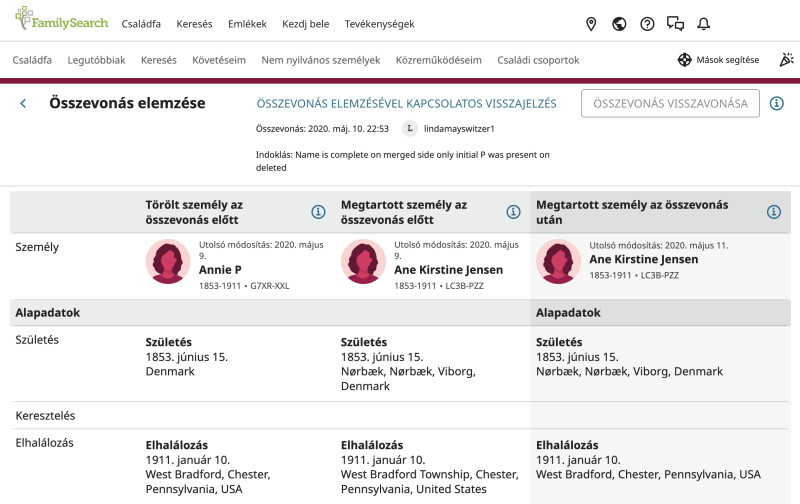Select the Közreműködéseim tab
Viewport: 800px width, 504px height.
(439, 60)
